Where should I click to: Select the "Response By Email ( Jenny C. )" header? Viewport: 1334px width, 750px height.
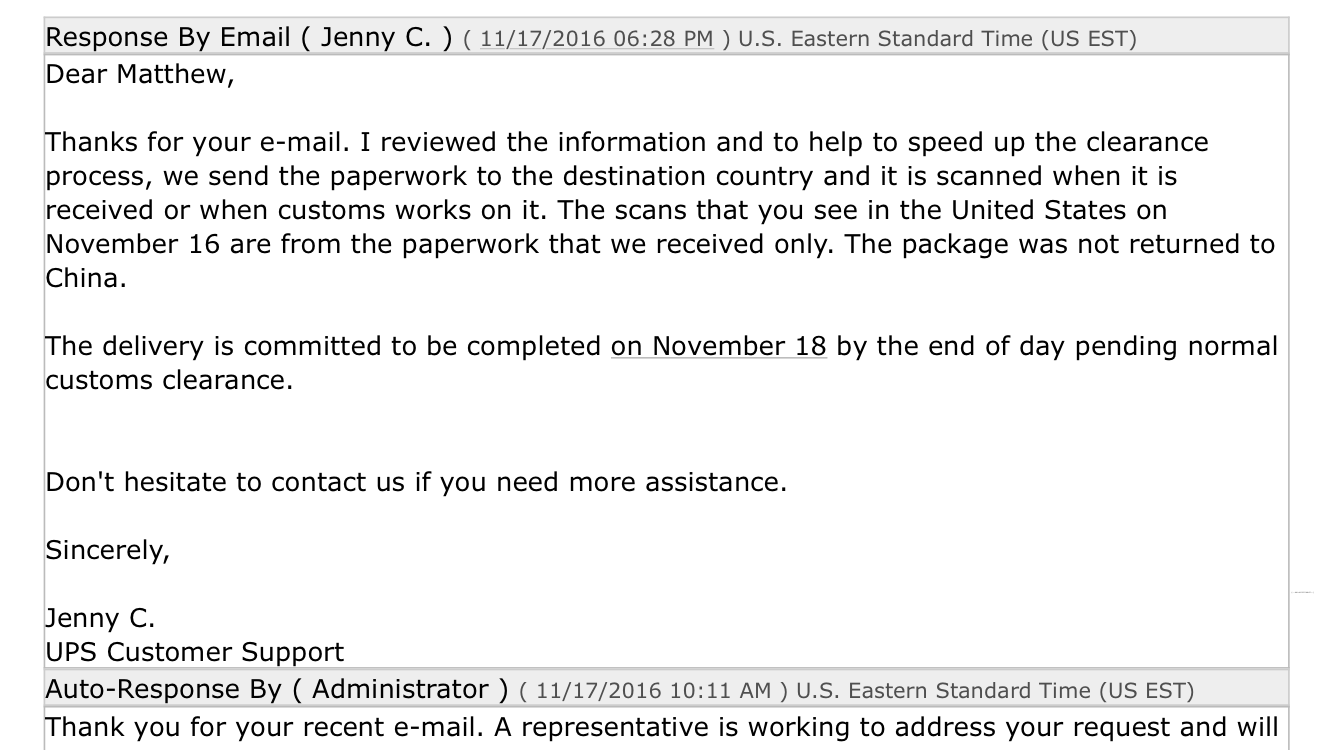click(x=251, y=38)
